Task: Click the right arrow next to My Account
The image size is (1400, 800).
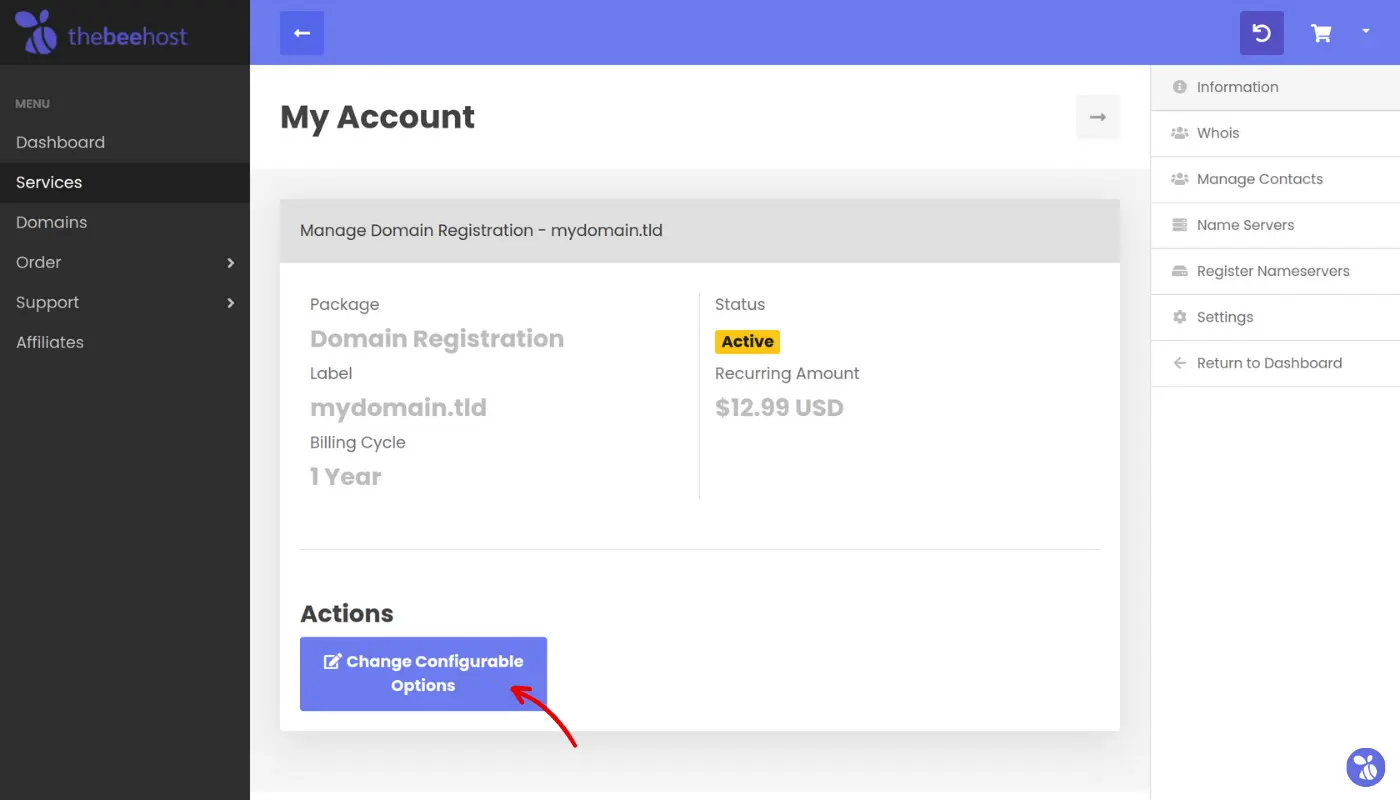Action: tap(1097, 117)
